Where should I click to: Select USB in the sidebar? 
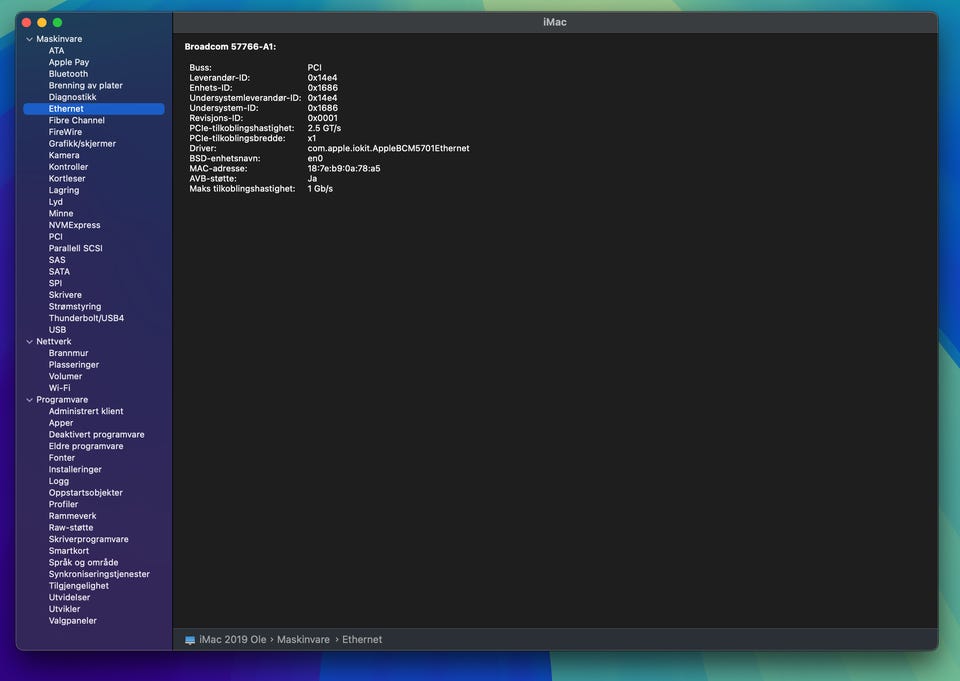tap(57, 330)
